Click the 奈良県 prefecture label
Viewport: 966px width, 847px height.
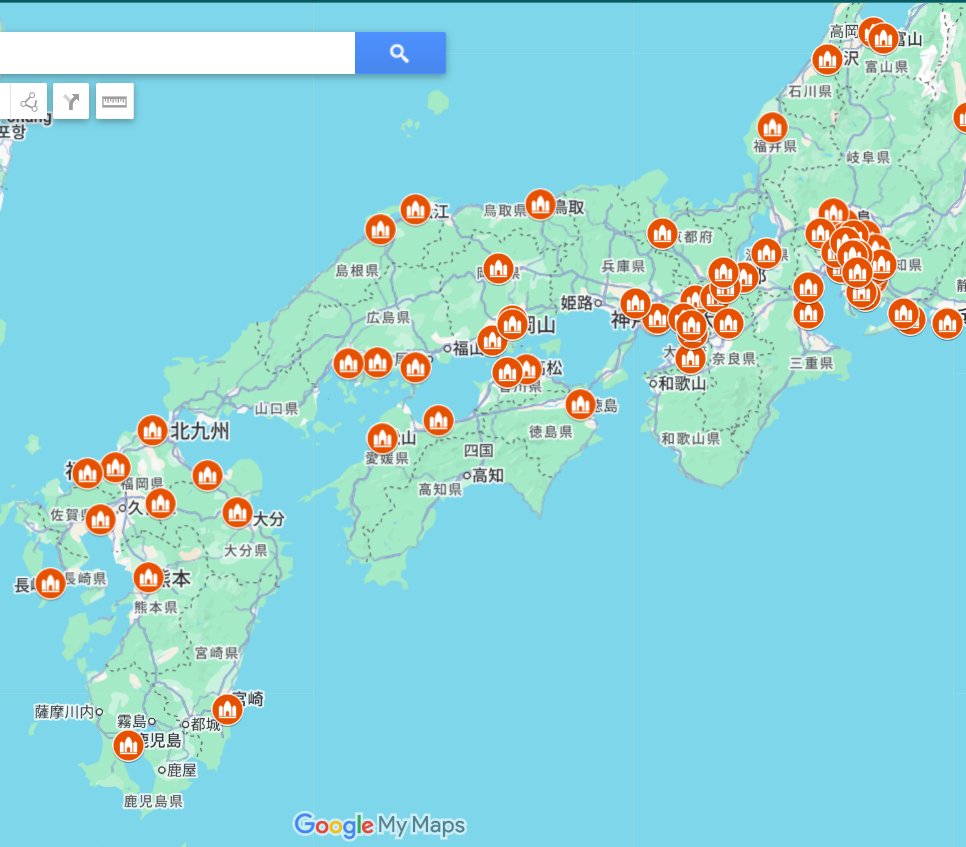tap(734, 359)
